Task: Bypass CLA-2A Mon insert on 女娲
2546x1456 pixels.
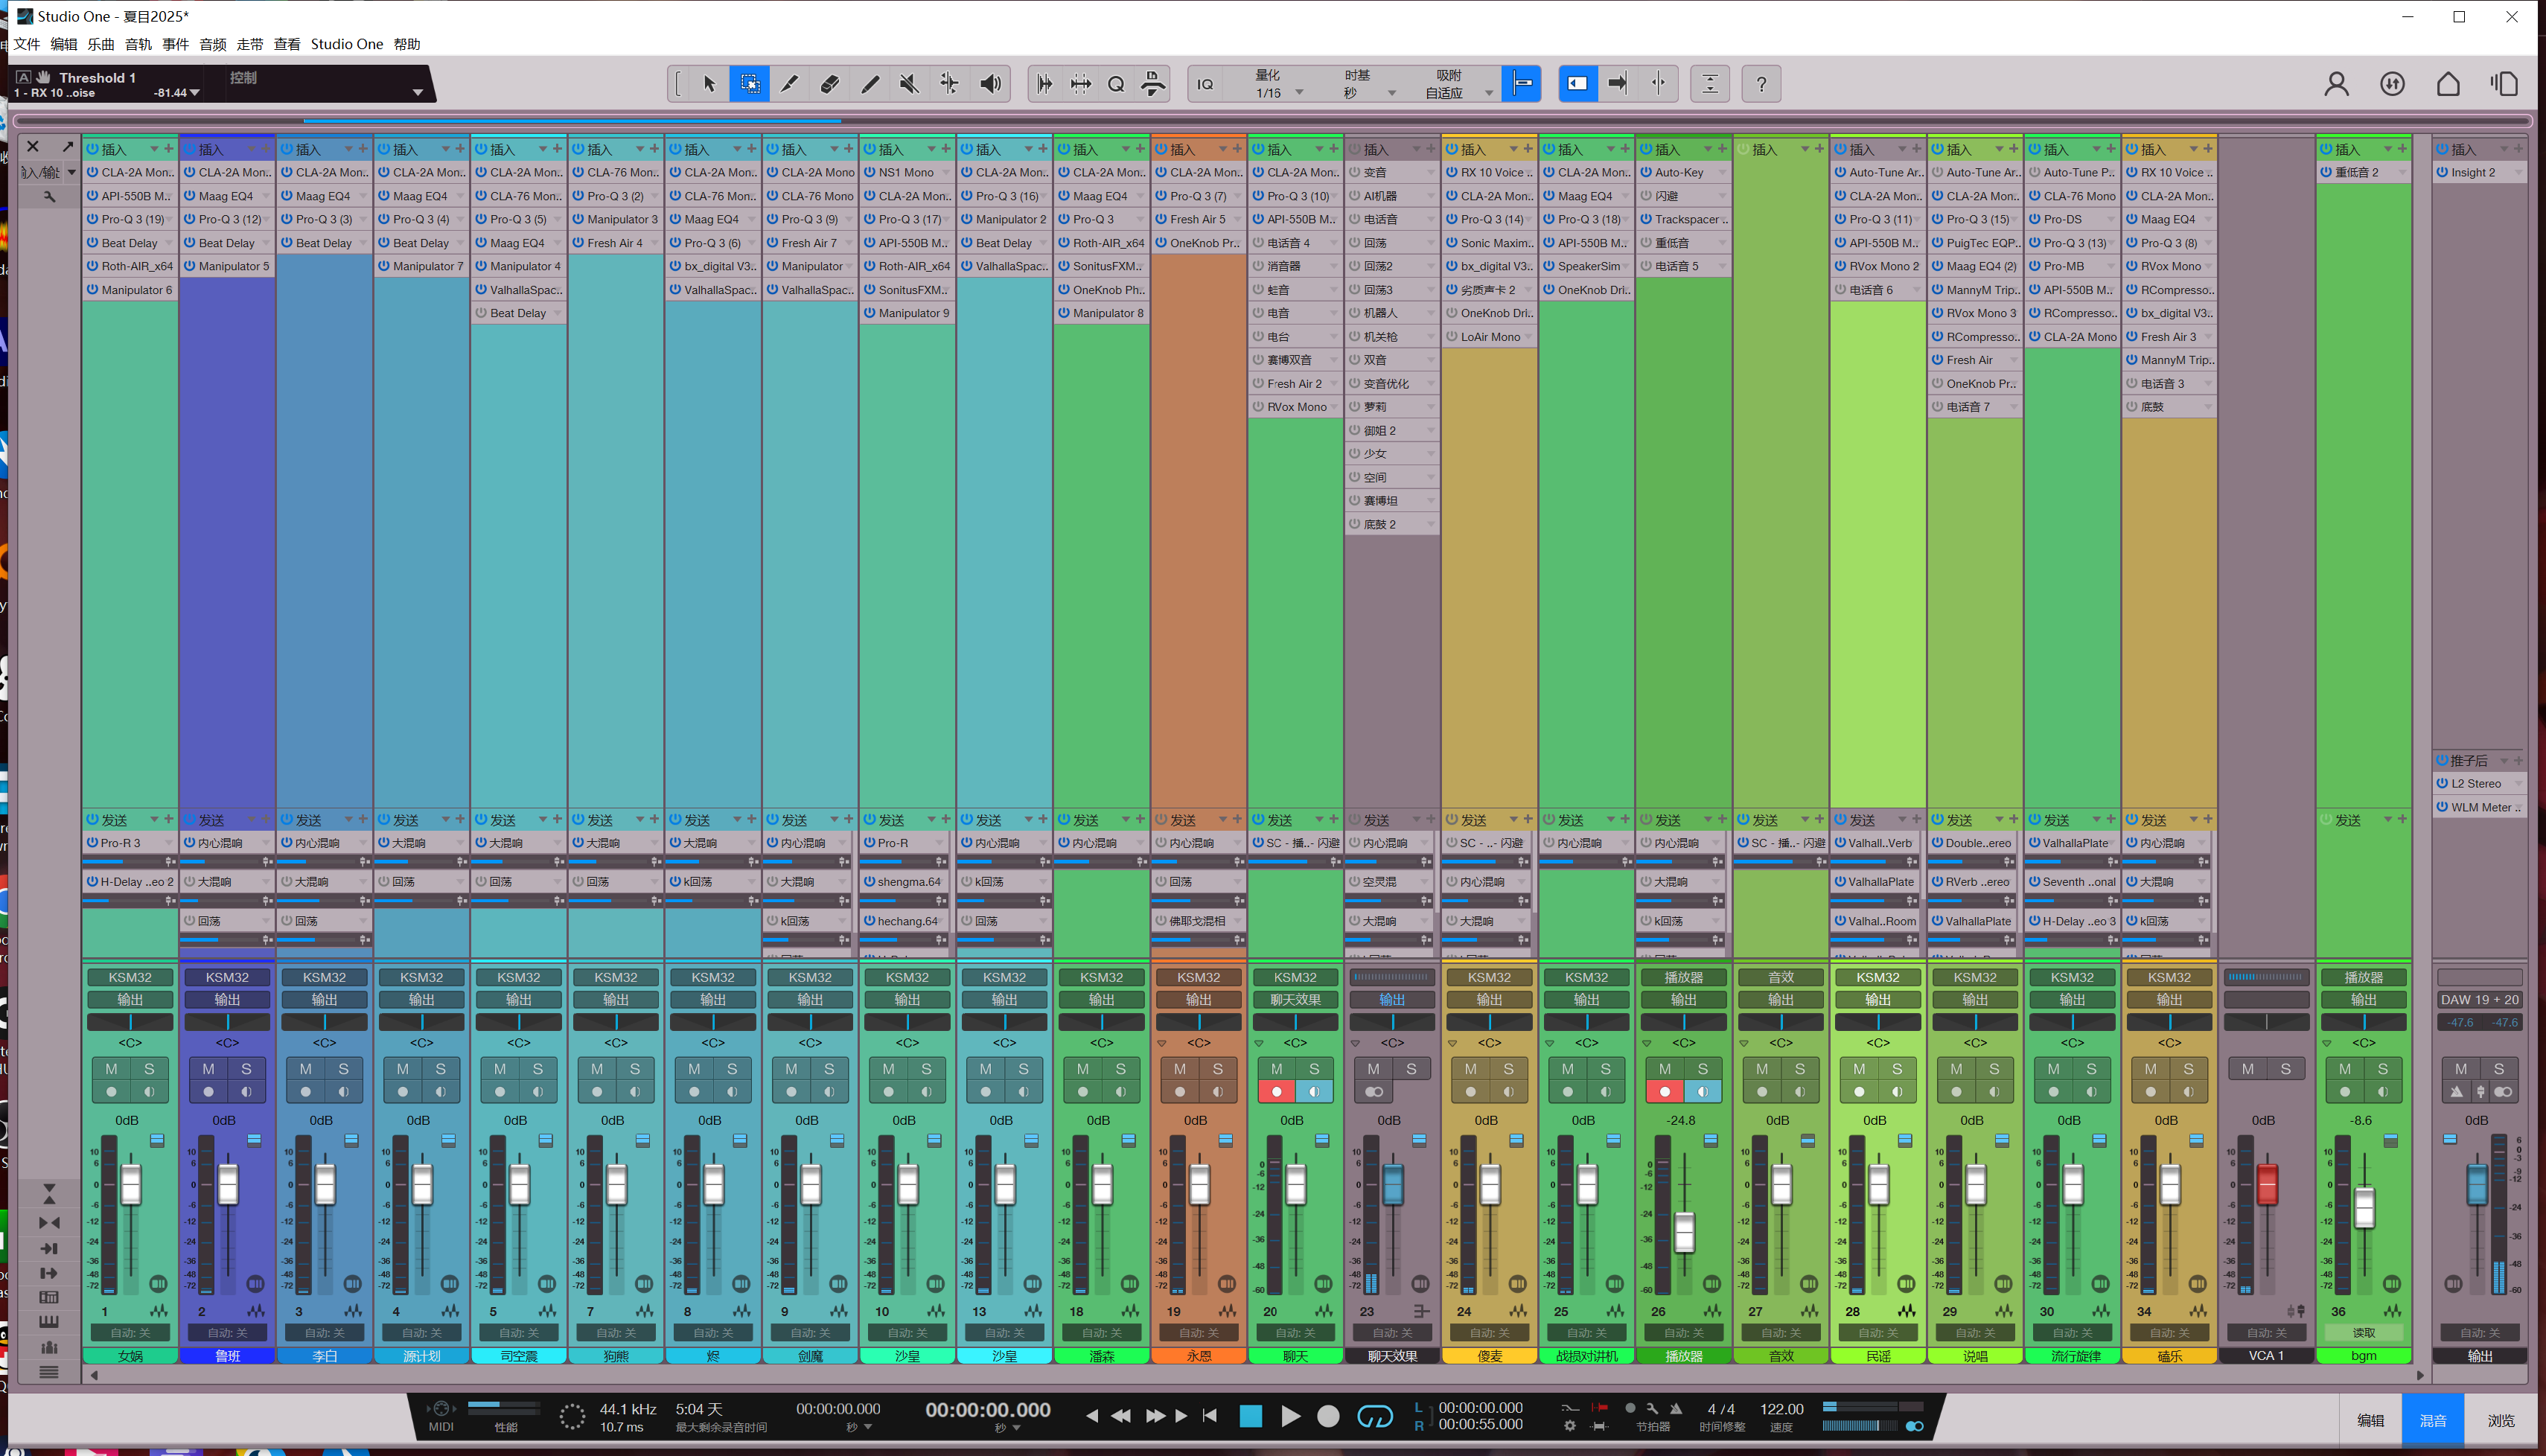Action: [92, 172]
